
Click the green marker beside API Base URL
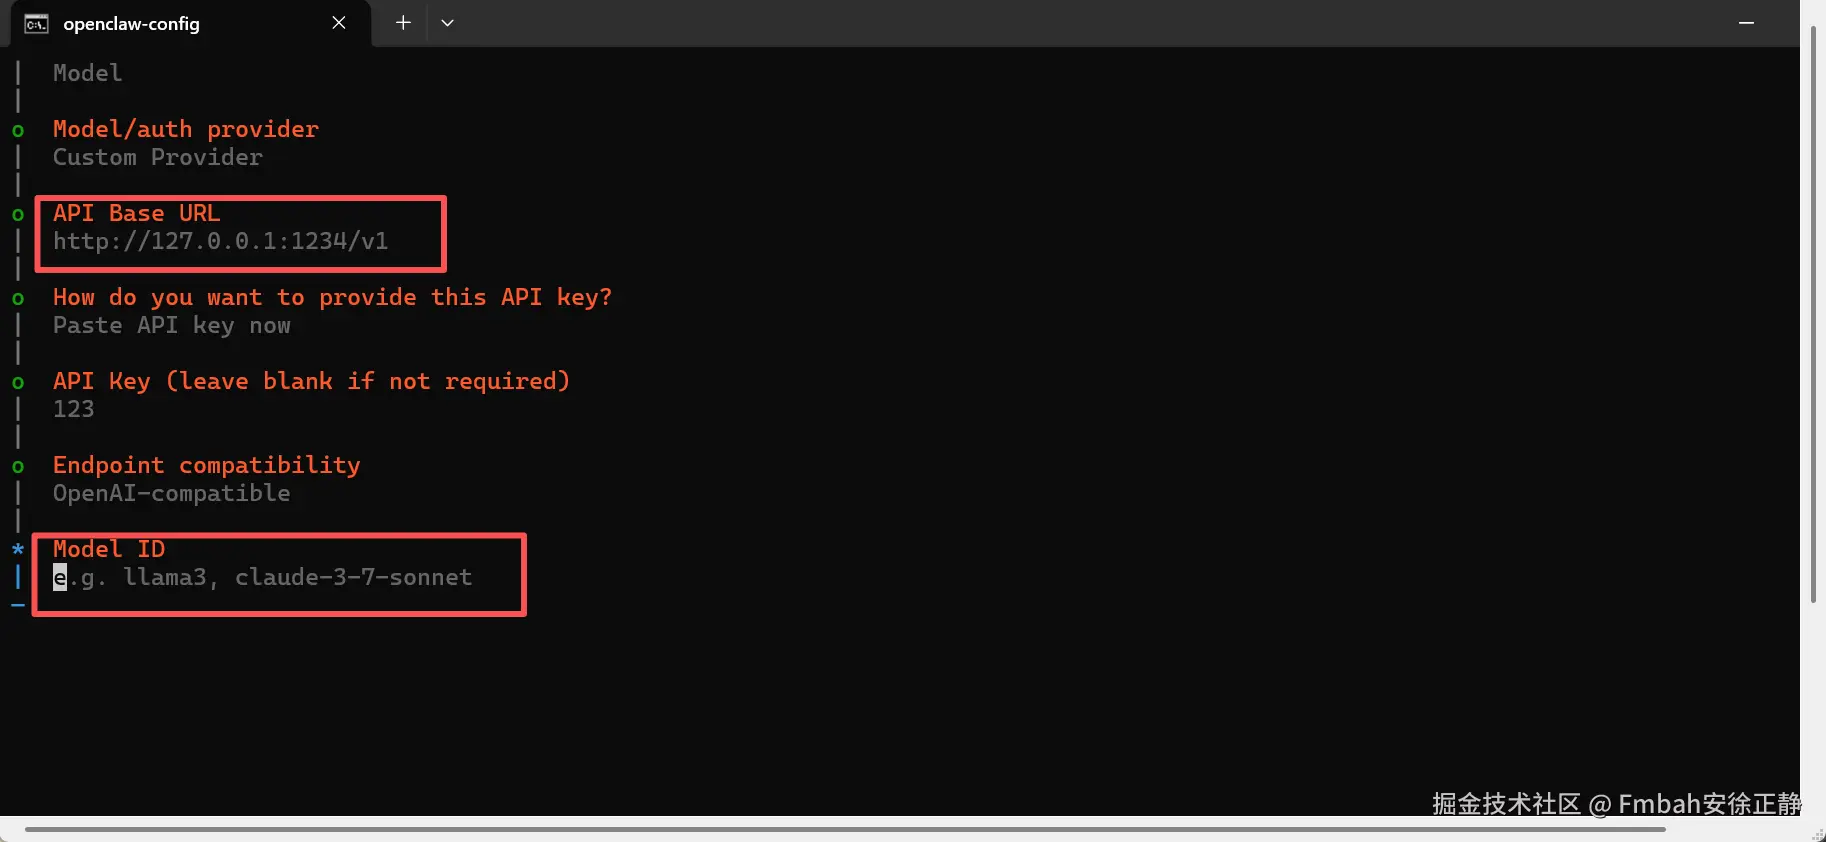18,215
